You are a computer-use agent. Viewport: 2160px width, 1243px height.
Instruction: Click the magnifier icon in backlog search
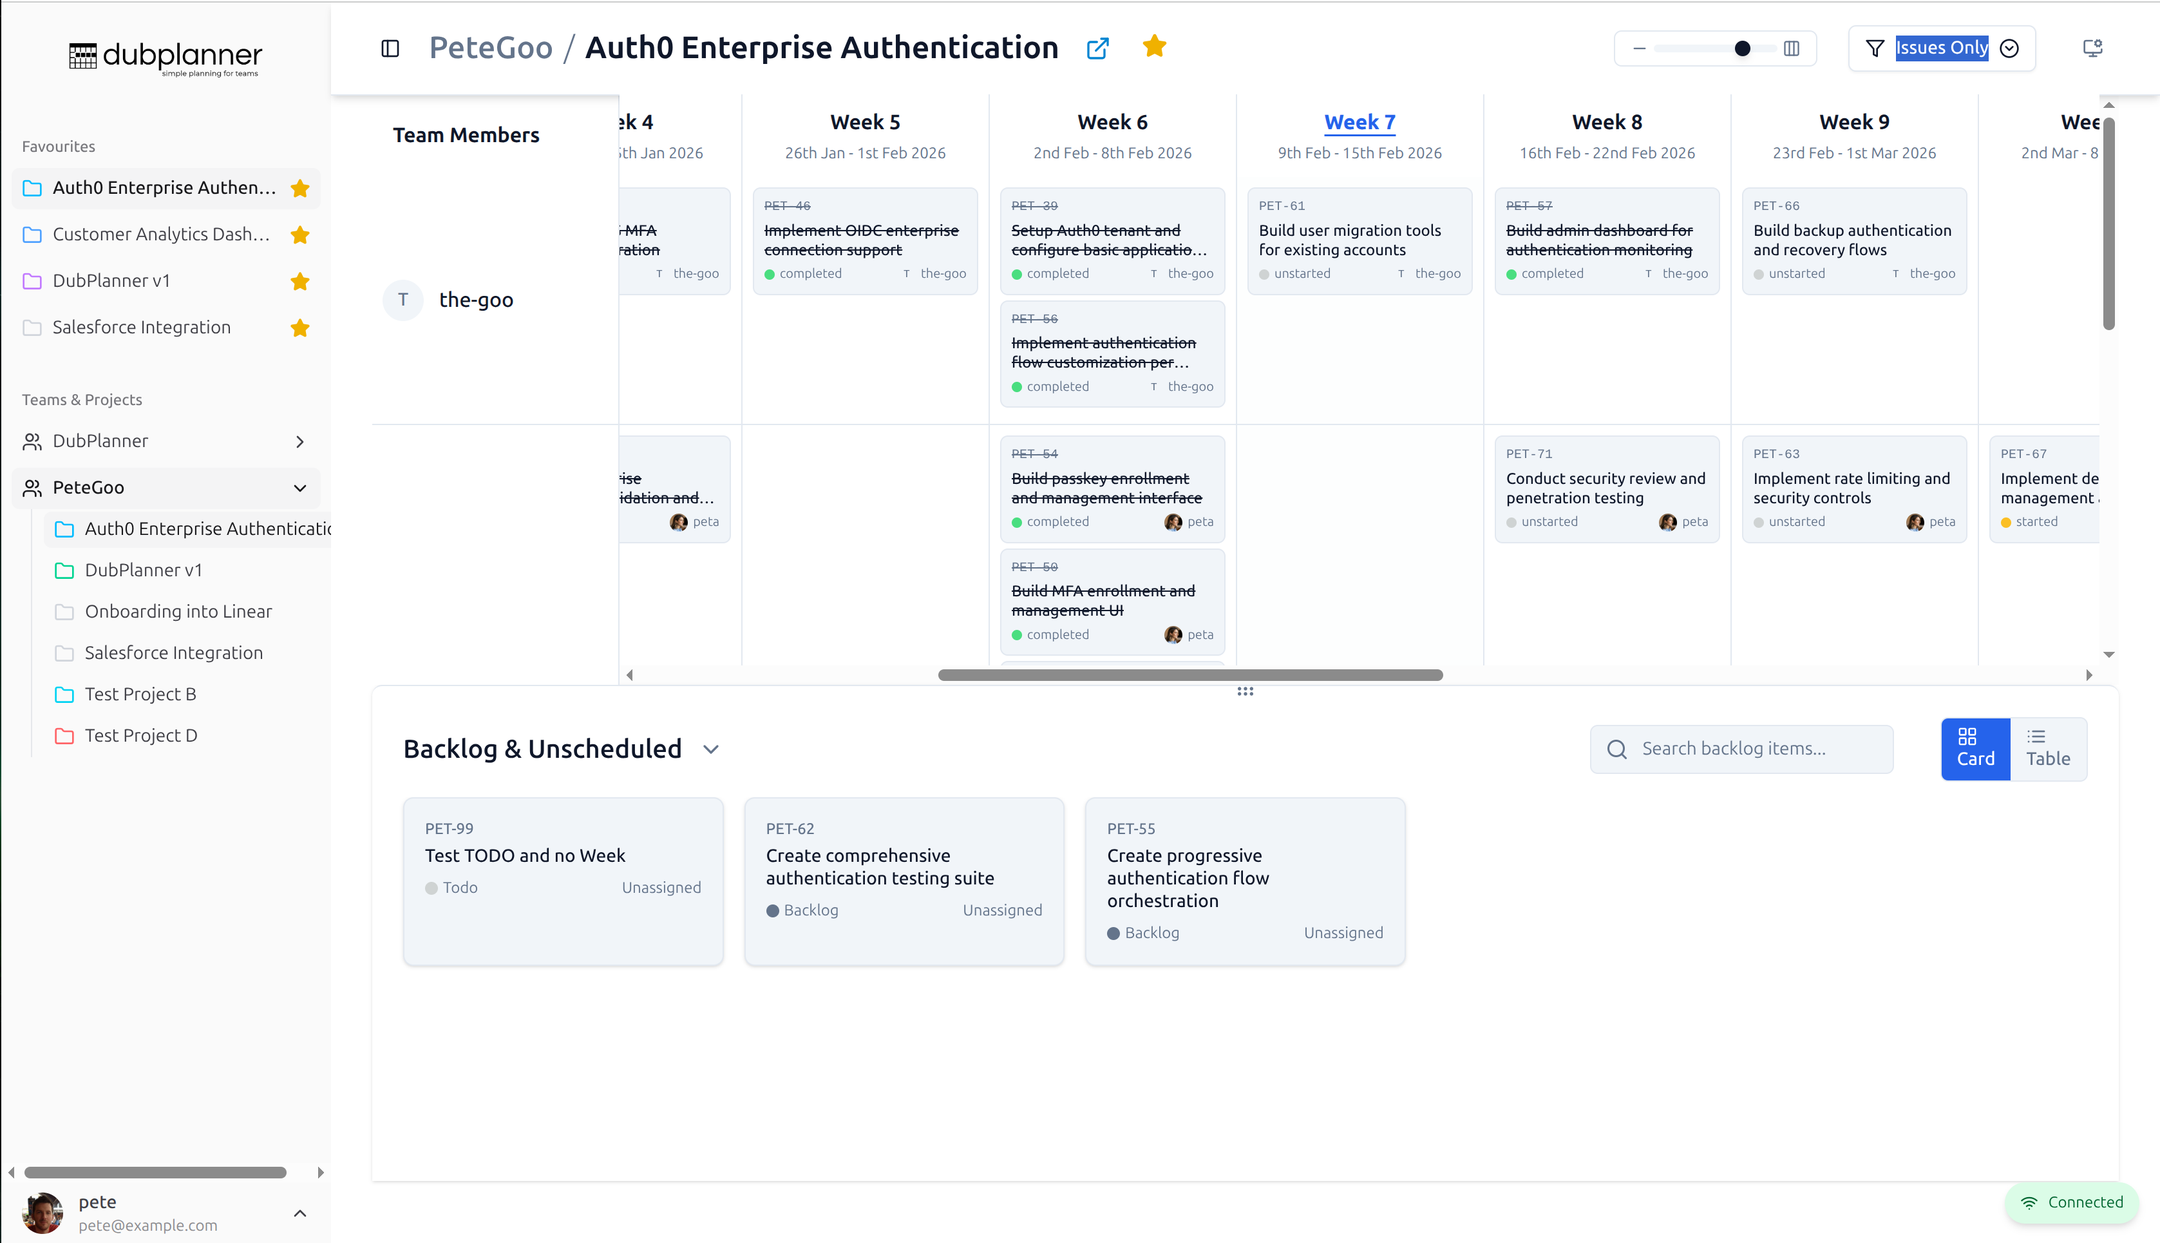click(1616, 748)
